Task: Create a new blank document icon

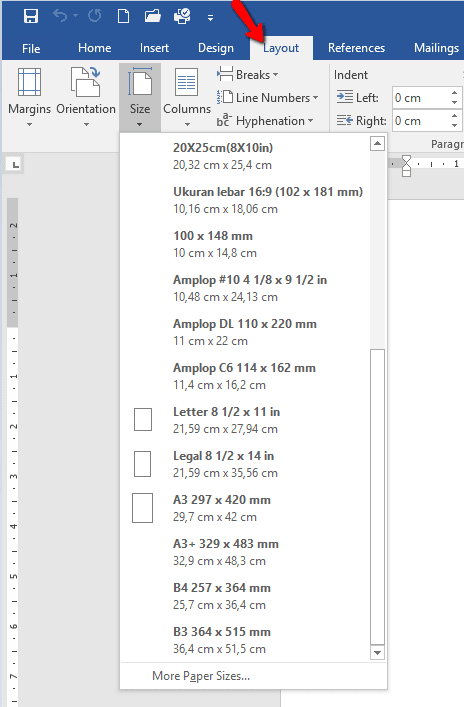Action: tap(123, 16)
